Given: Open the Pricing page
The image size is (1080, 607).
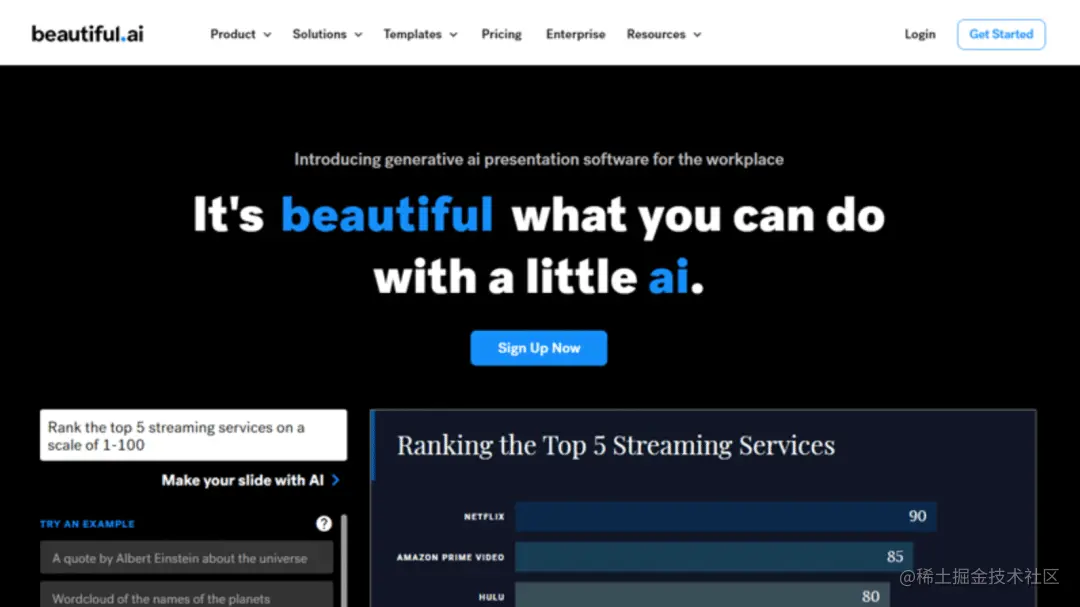Looking at the screenshot, I should click(x=501, y=34).
